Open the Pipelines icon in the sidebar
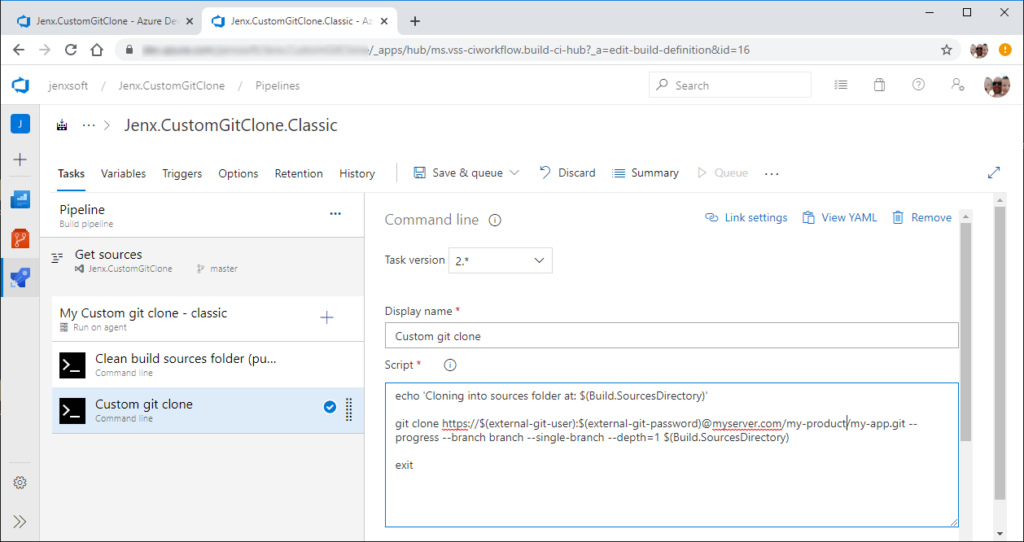 [20, 278]
